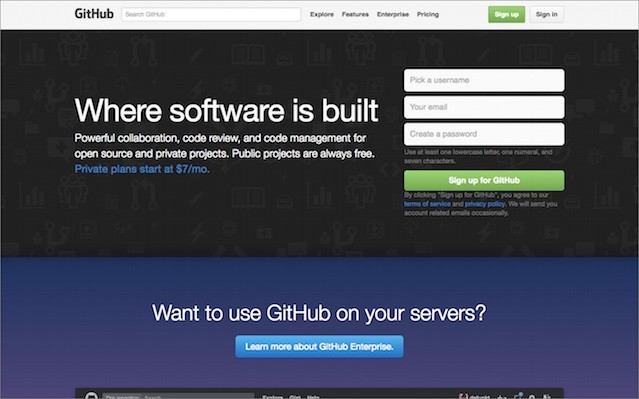639x399 pixels.
Task: Go to the Enterprise page
Action: (x=393, y=14)
